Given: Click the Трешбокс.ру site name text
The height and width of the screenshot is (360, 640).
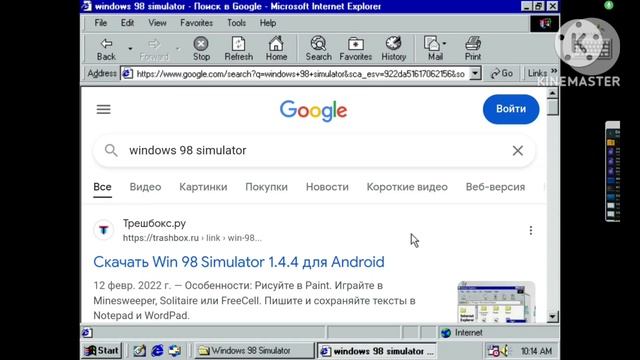Looking at the screenshot, I should pyautogui.click(x=154, y=223).
